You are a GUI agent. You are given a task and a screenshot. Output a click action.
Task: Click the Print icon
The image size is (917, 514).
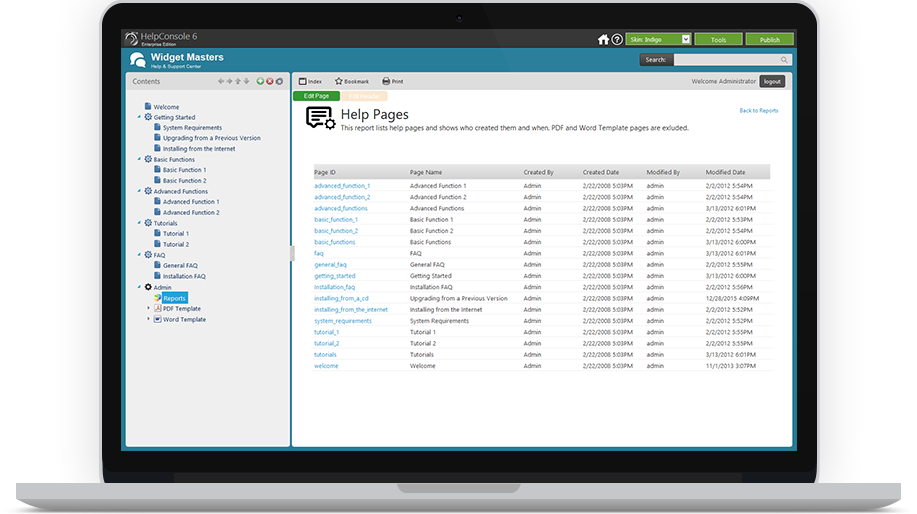tap(386, 81)
